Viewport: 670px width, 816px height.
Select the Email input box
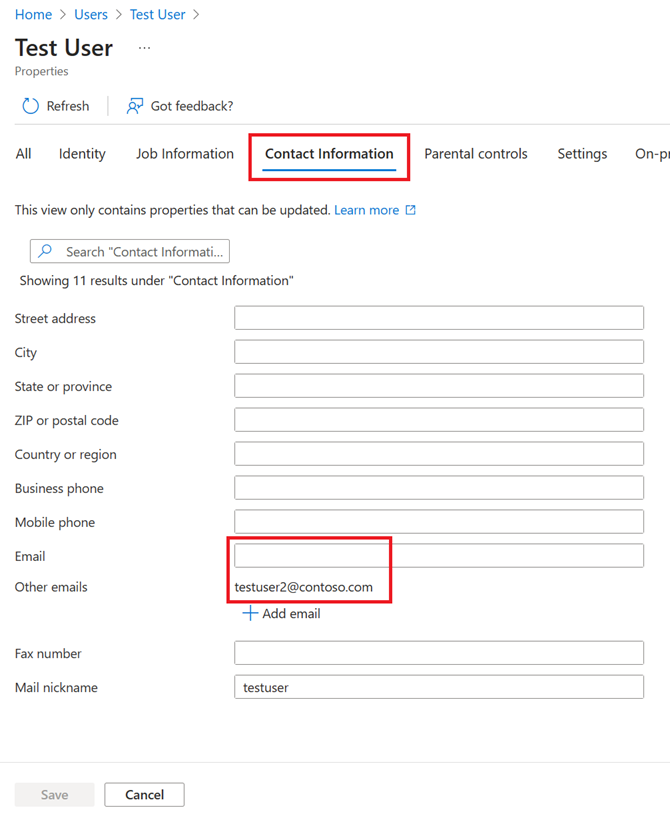[x=439, y=556]
